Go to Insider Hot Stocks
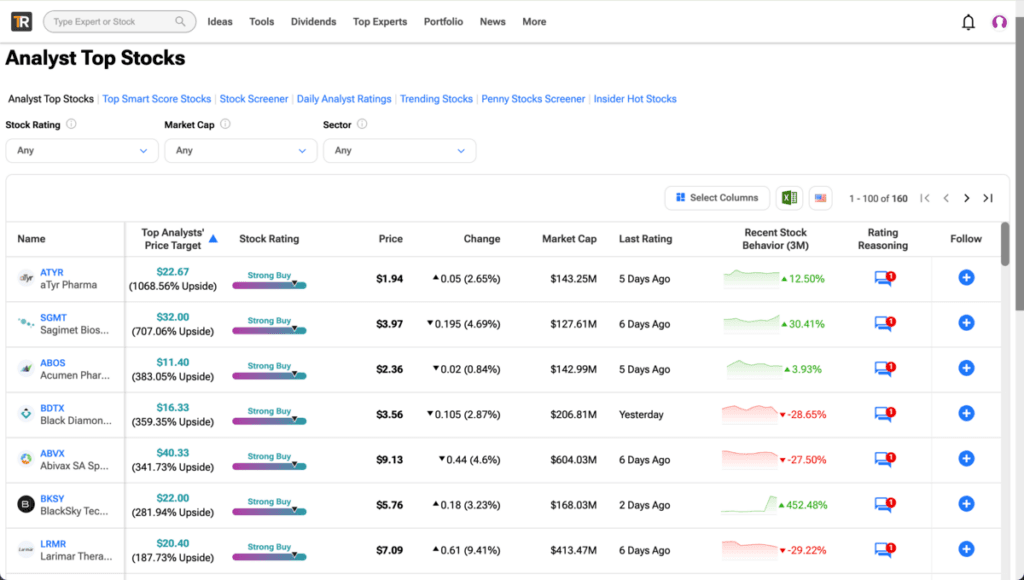The height and width of the screenshot is (580, 1024). [x=635, y=99]
